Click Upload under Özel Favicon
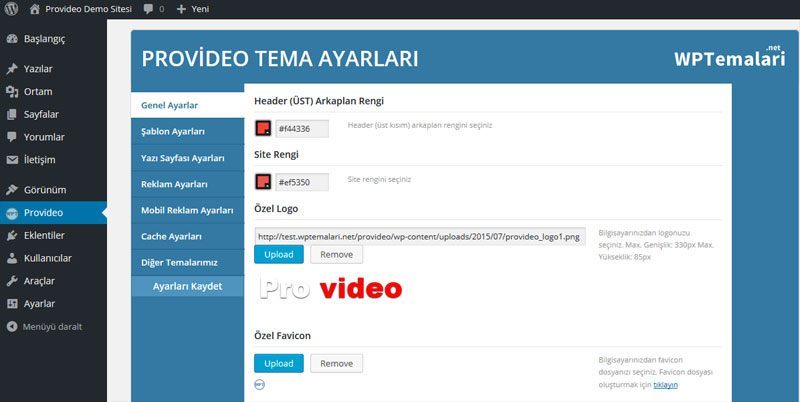Screen dimensions: 800x402 pyautogui.click(x=279, y=364)
